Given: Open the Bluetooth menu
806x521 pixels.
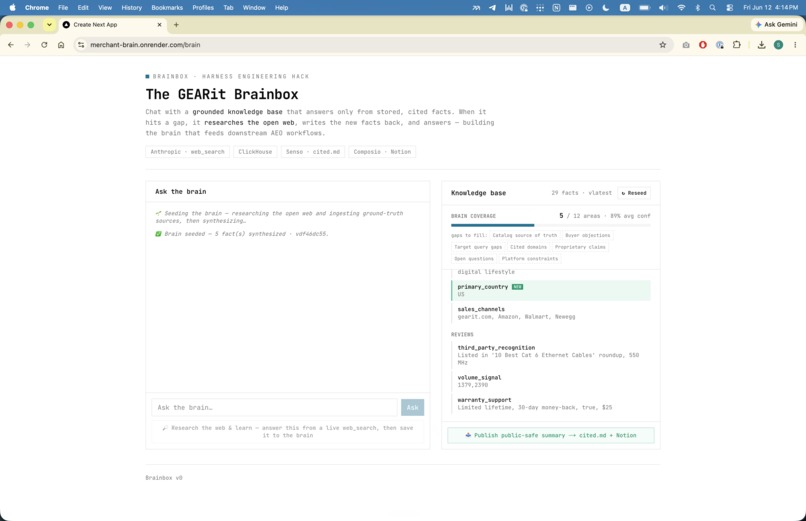Looking at the screenshot, I should pos(698,8).
